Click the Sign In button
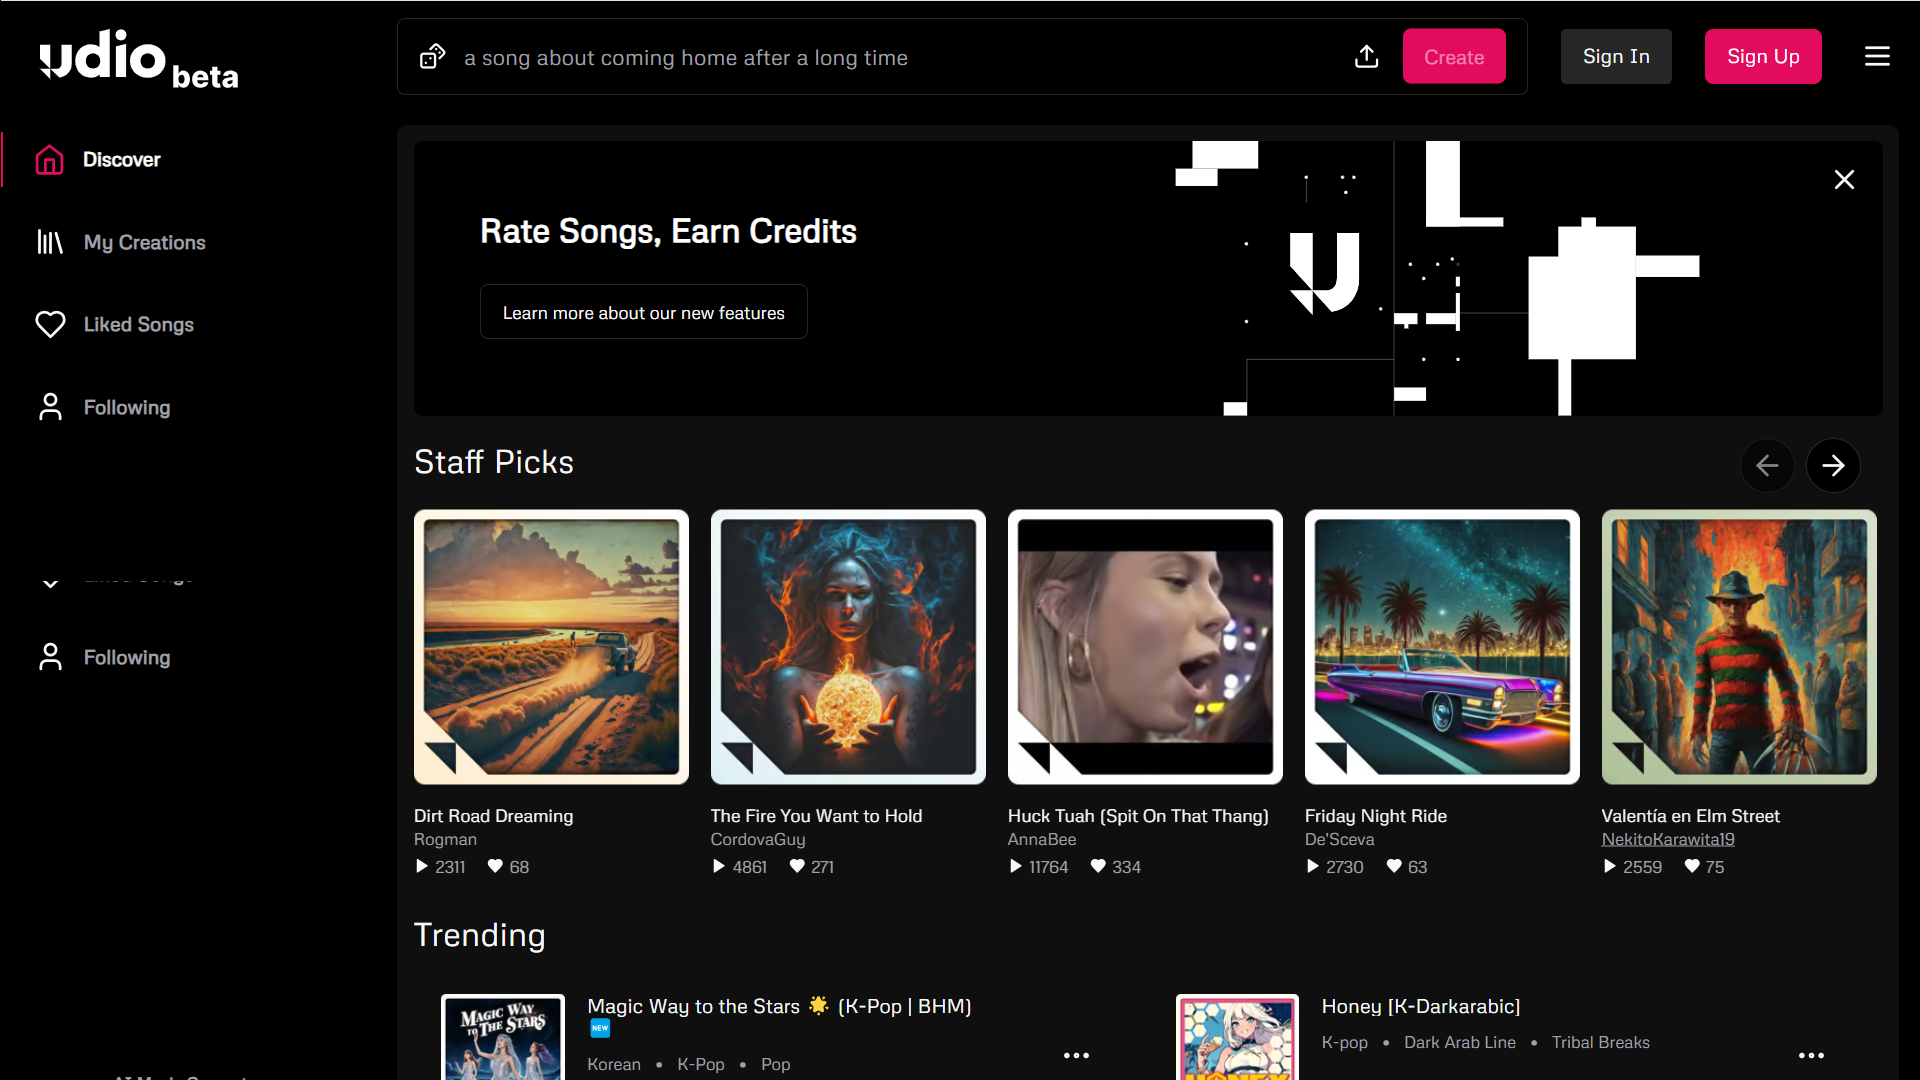The width and height of the screenshot is (1920, 1080). [1615, 55]
